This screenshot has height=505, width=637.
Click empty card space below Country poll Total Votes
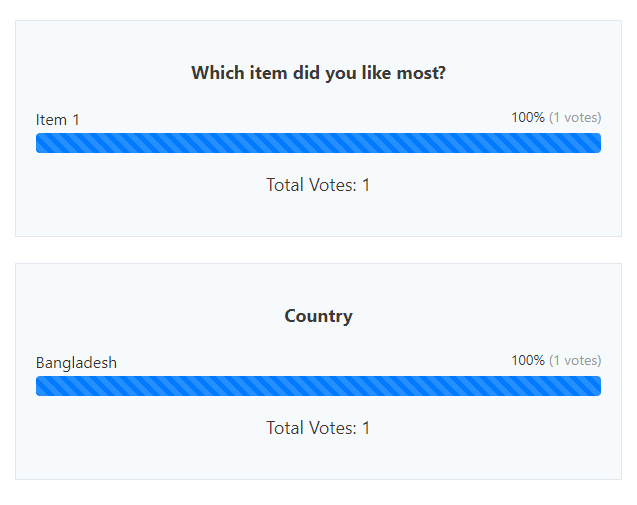pyautogui.click(x=318, y=459)
